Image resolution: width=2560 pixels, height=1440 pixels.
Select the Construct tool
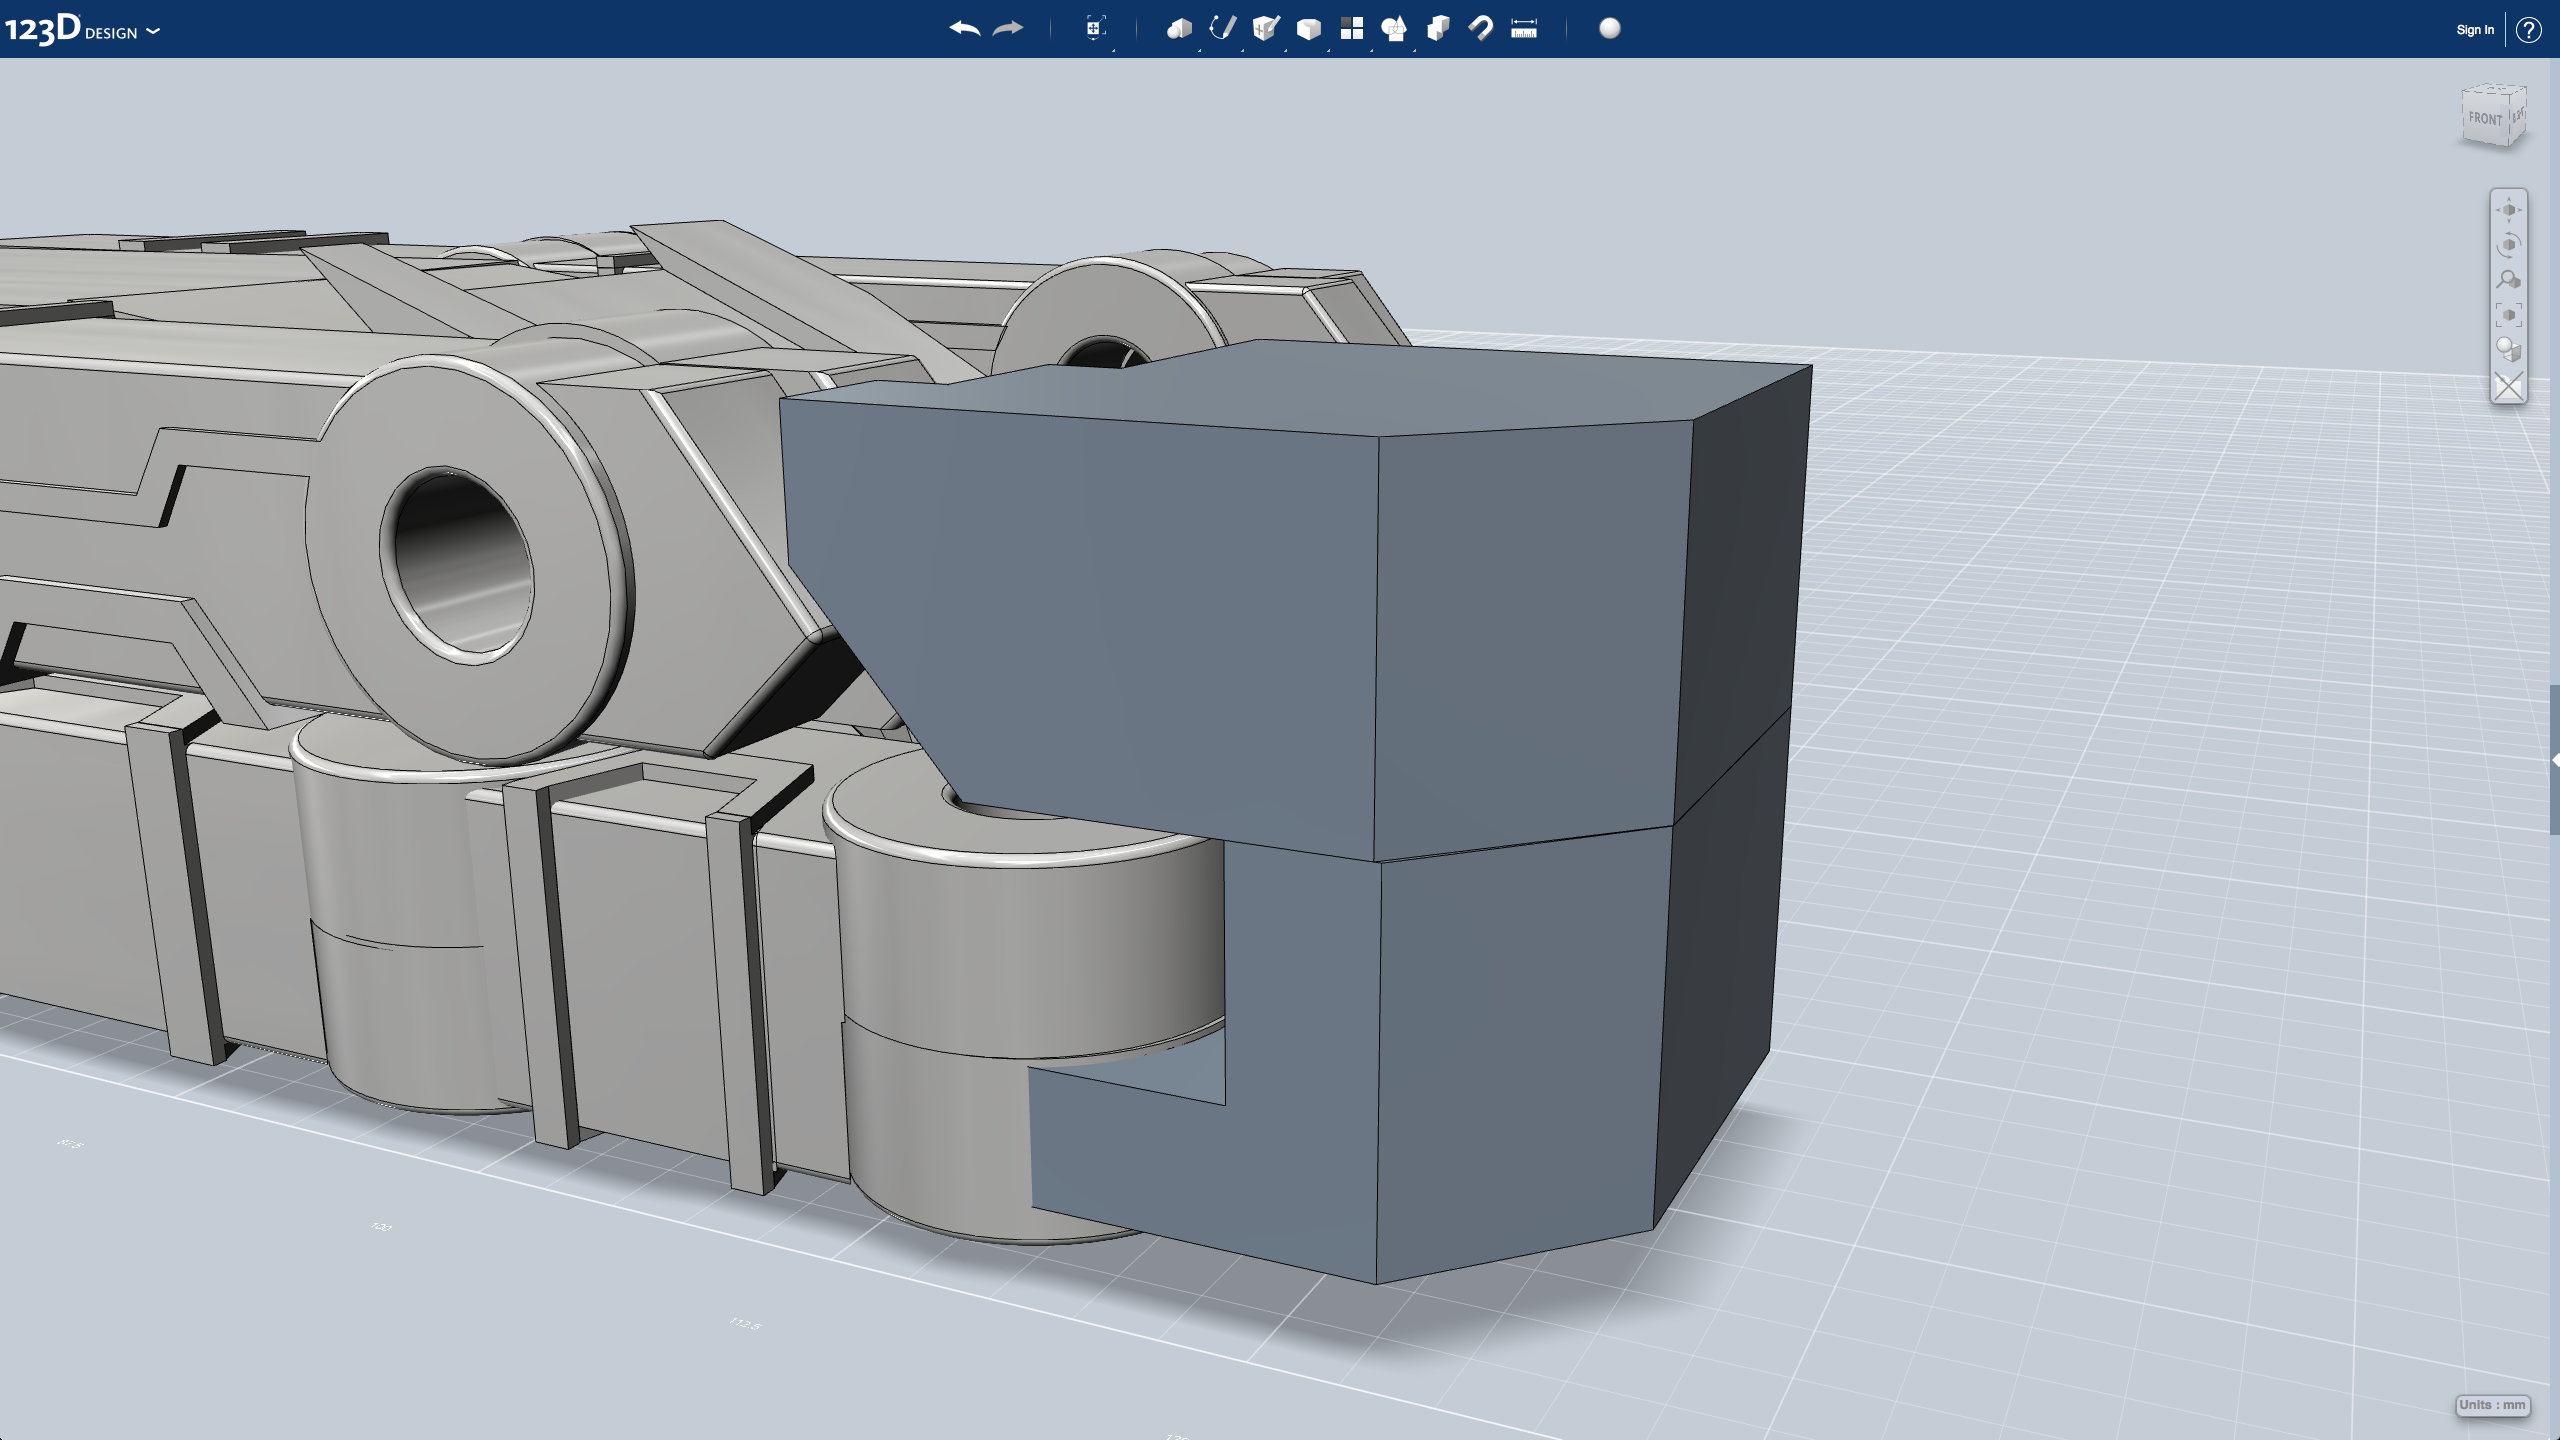(1265, 29)
